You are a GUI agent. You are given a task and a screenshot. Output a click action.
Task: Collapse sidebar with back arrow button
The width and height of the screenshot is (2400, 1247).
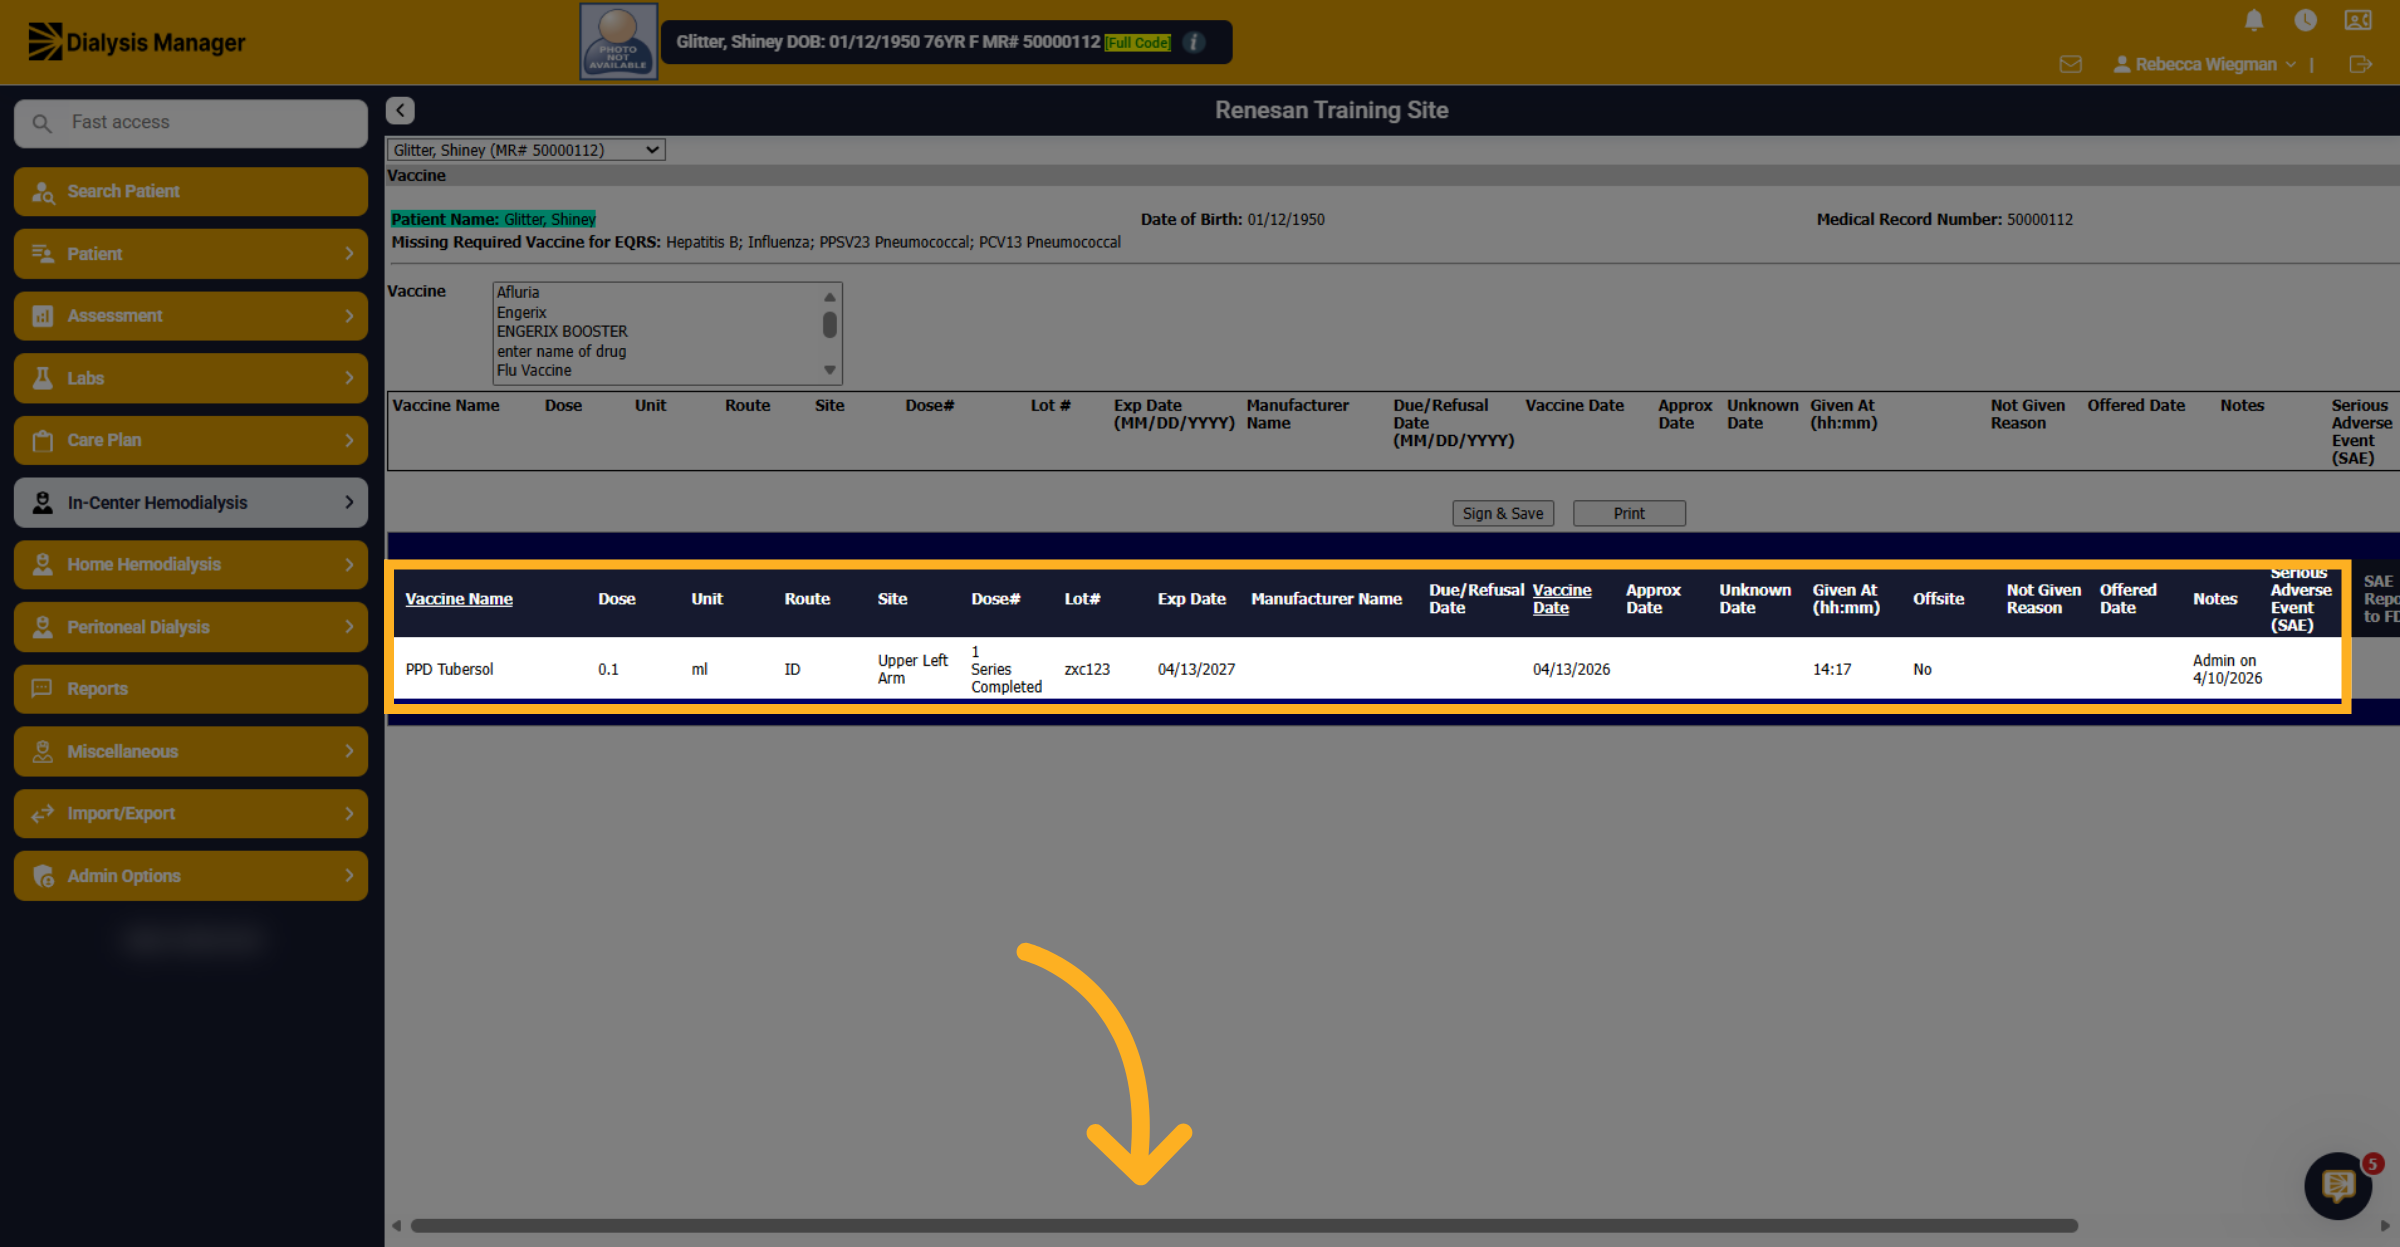[x=400, y=110]
